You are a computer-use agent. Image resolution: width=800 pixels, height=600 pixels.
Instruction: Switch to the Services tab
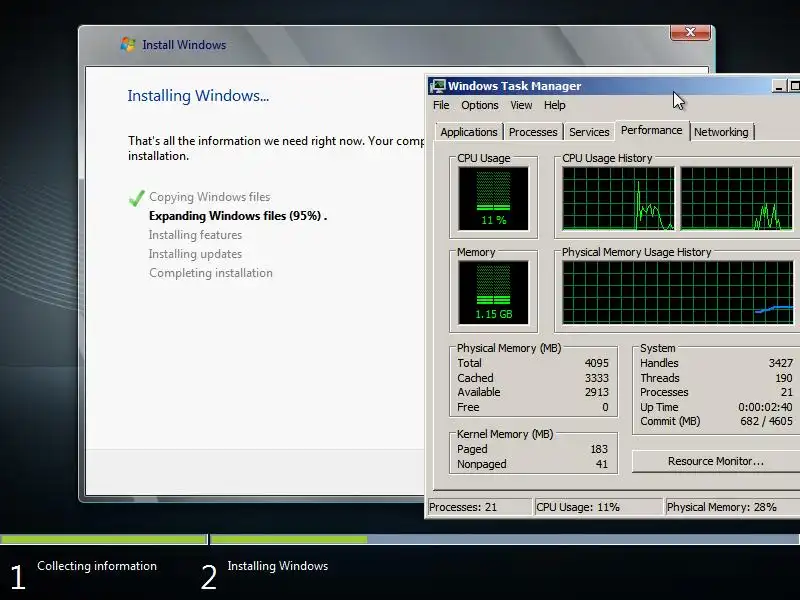(x=589, y=132)
